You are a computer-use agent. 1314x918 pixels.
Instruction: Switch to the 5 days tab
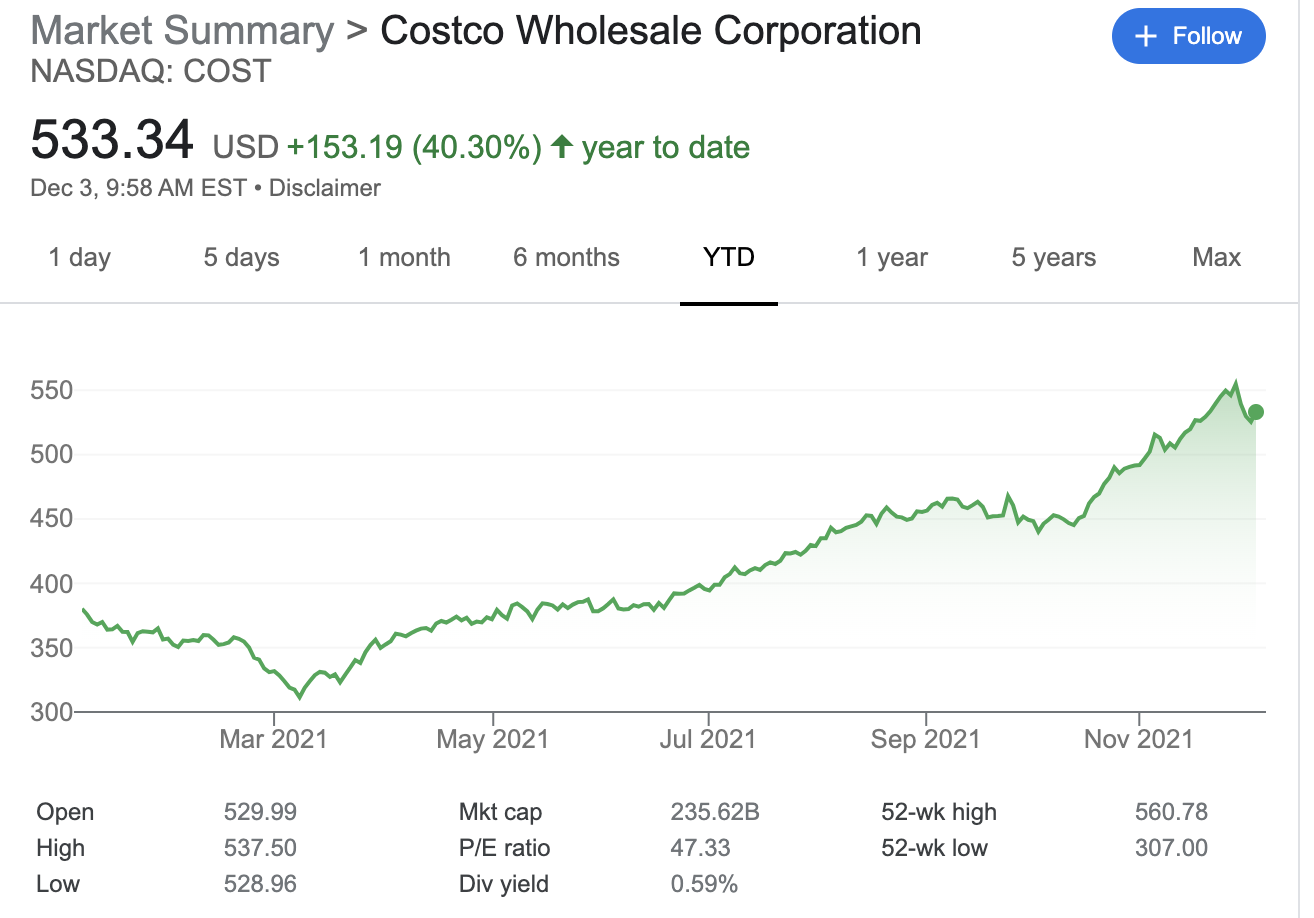[x=242, y=257]
